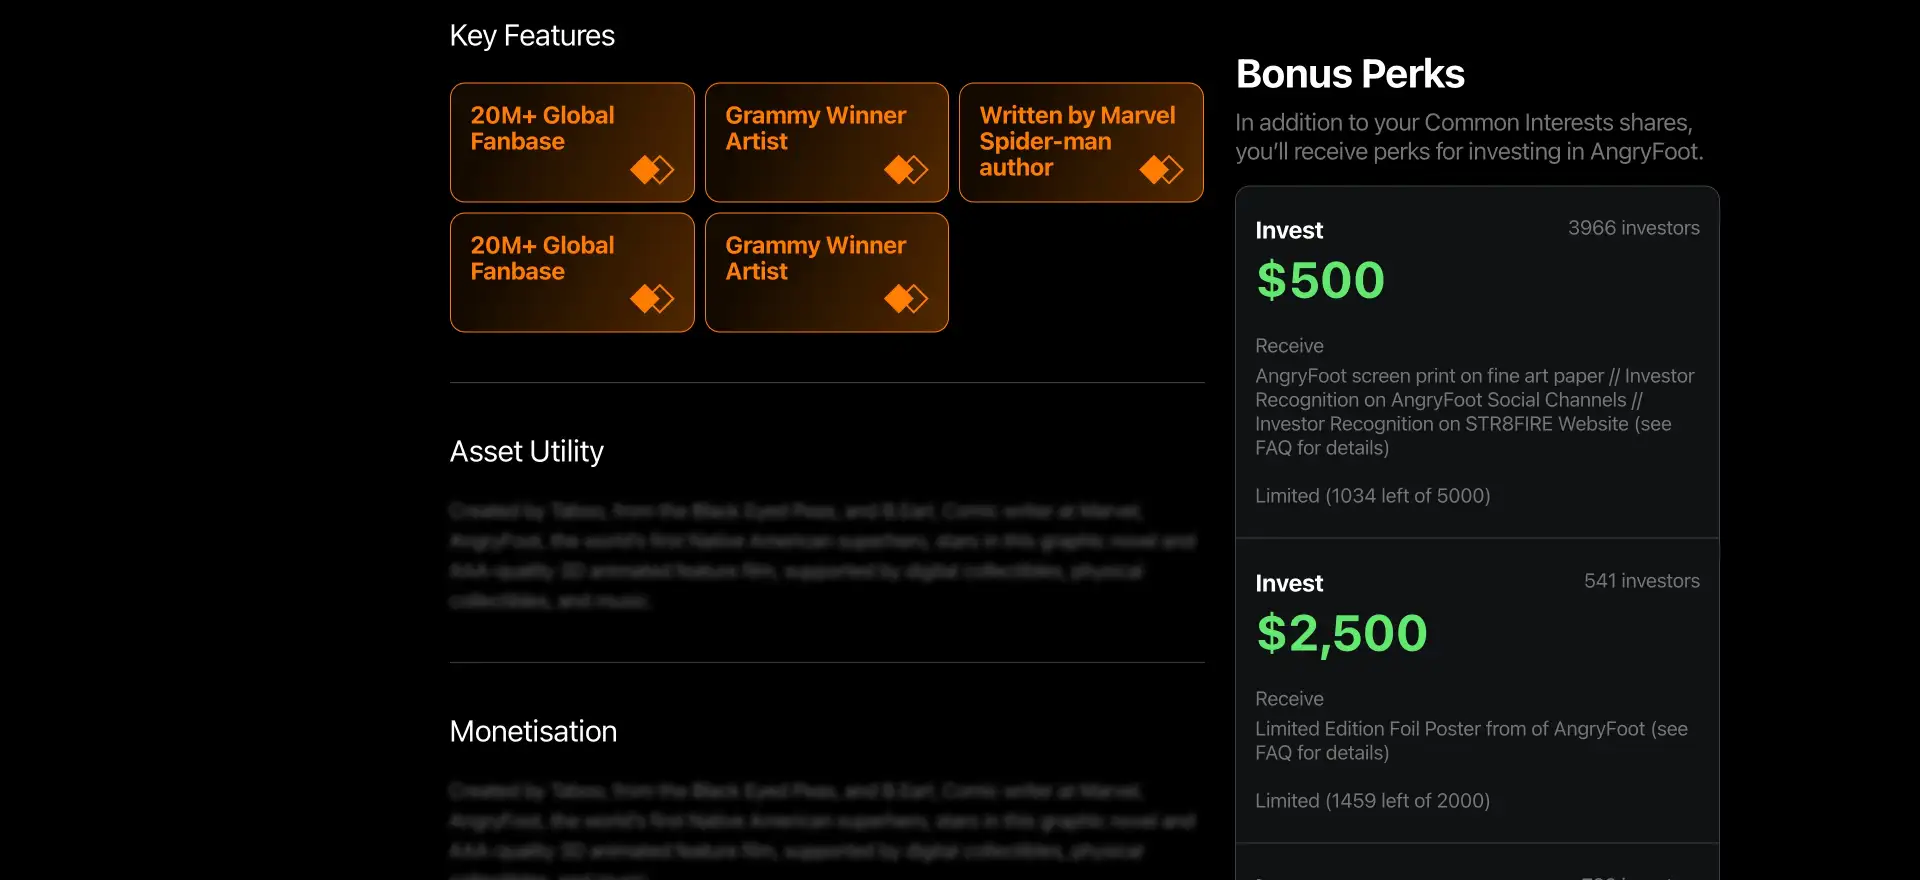This screenshot has height=880, width=1920.
Task: Select the Invest label of the $2,500 tier
Action: [x=1289, y=584]
